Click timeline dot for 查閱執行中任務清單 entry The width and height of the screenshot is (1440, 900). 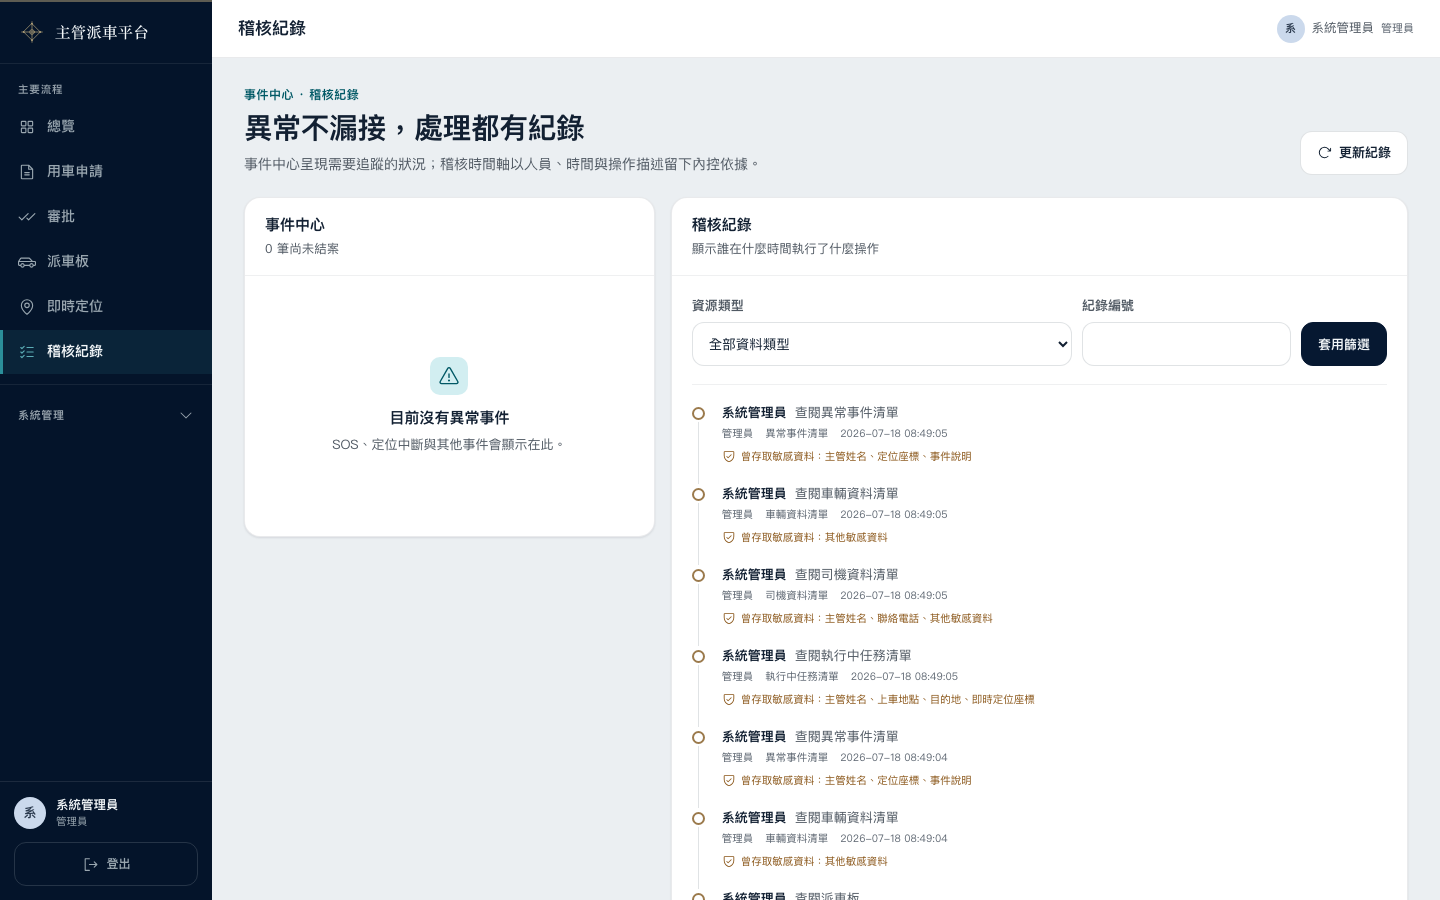pos(699,656)
